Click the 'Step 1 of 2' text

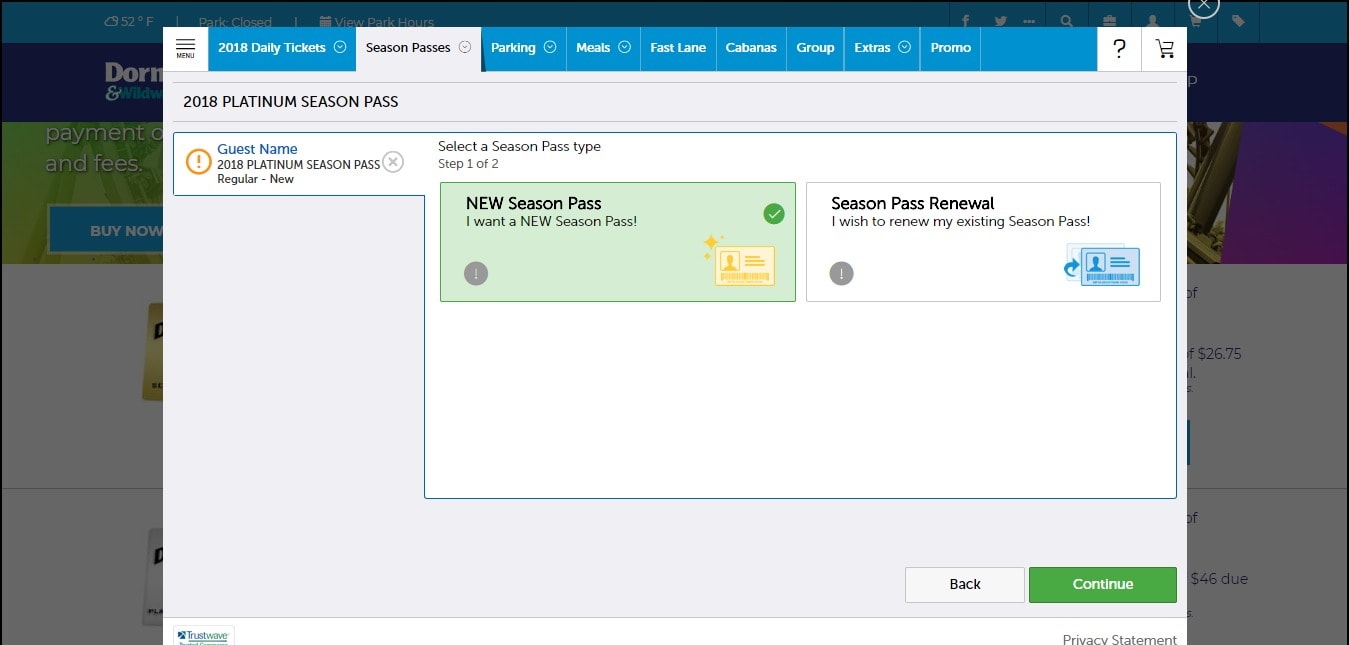[x=468, y=164]
